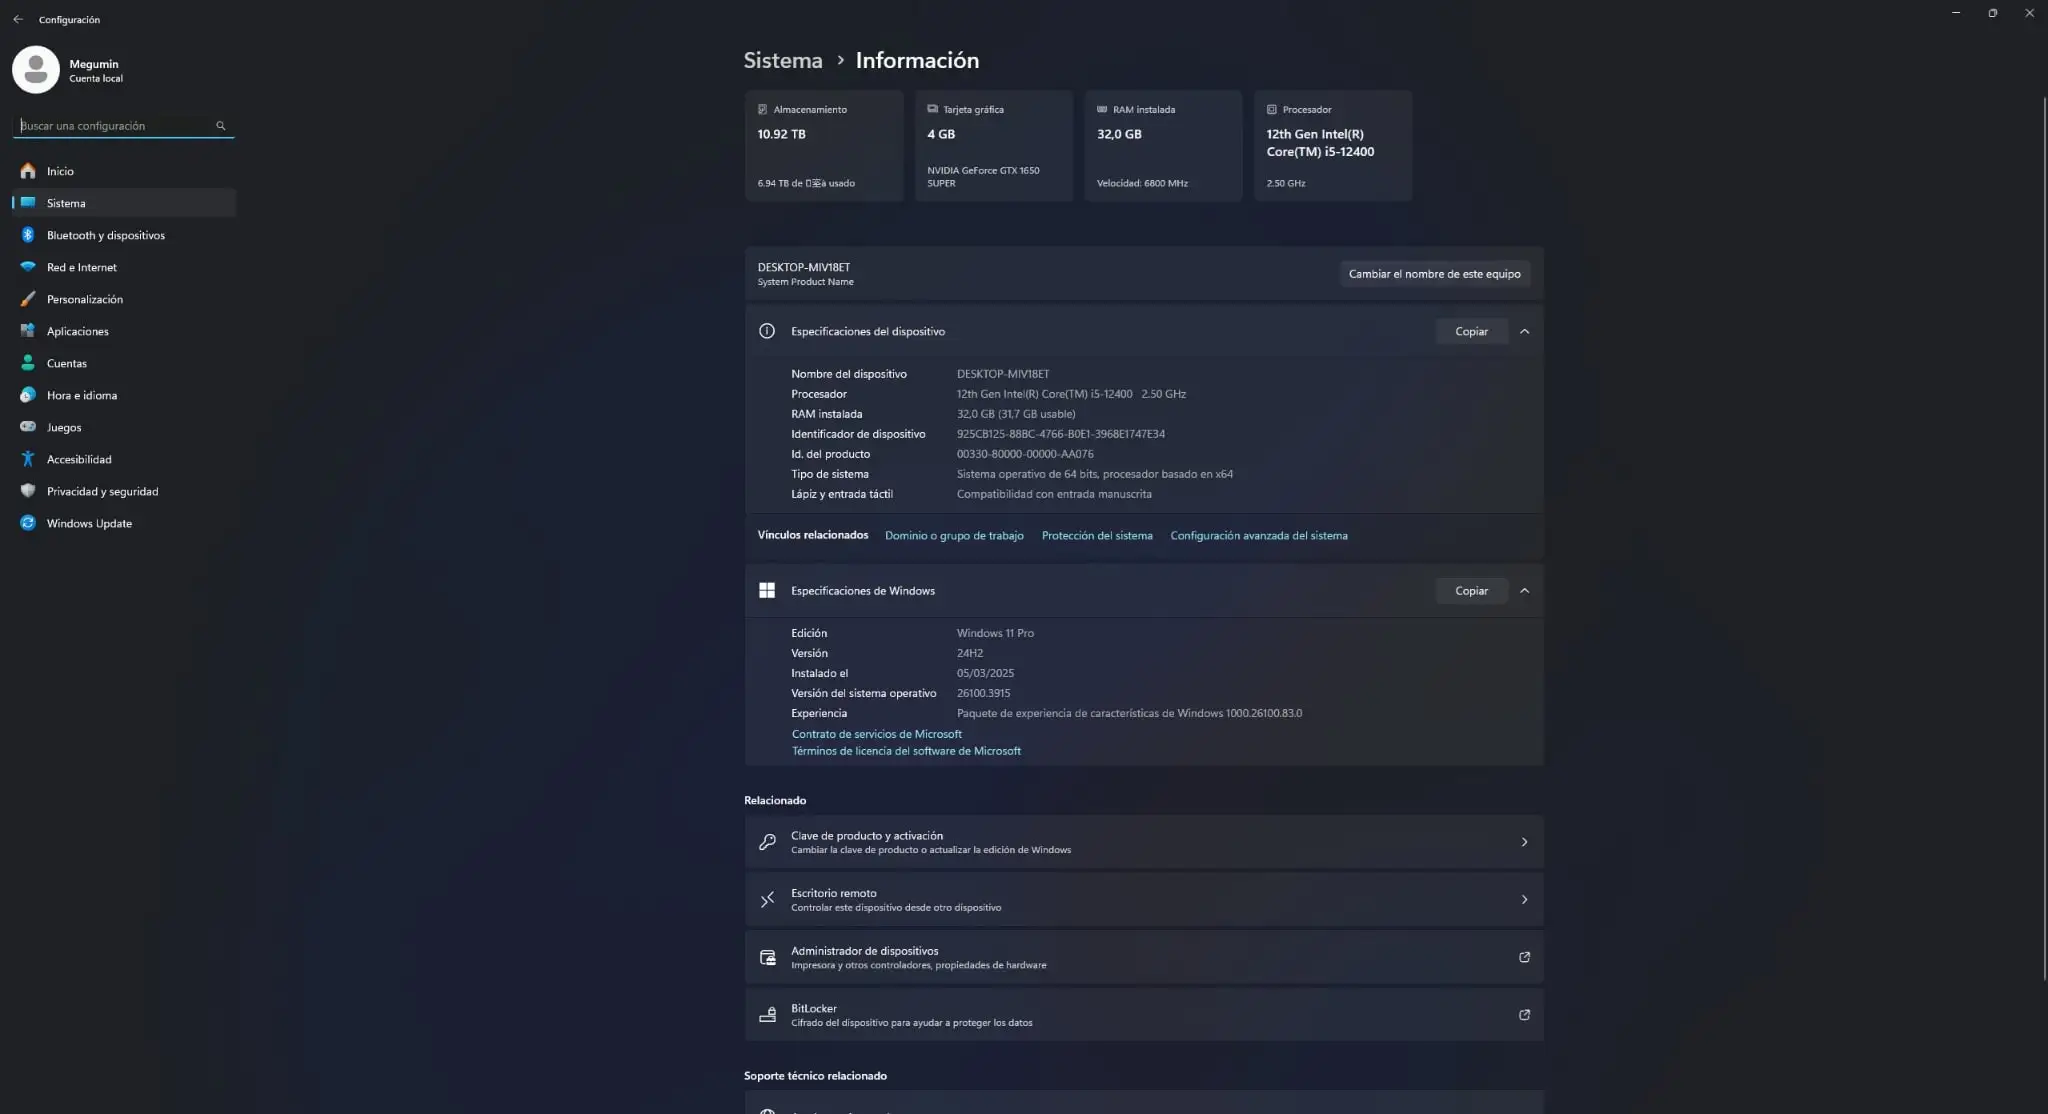Viewport: 2048px width, 1114px height.
Task: Select OS version value 26100.3915
Action: click(983, 693)
